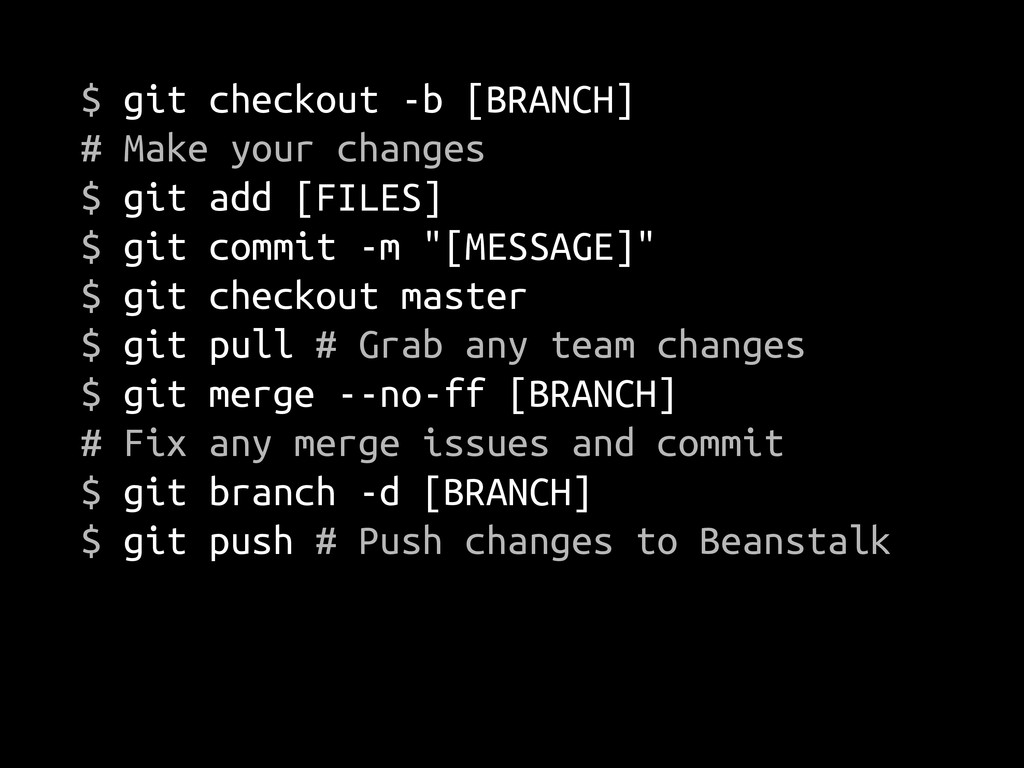
Task: Click the -b flag in first line
Action: click(423, 100)
